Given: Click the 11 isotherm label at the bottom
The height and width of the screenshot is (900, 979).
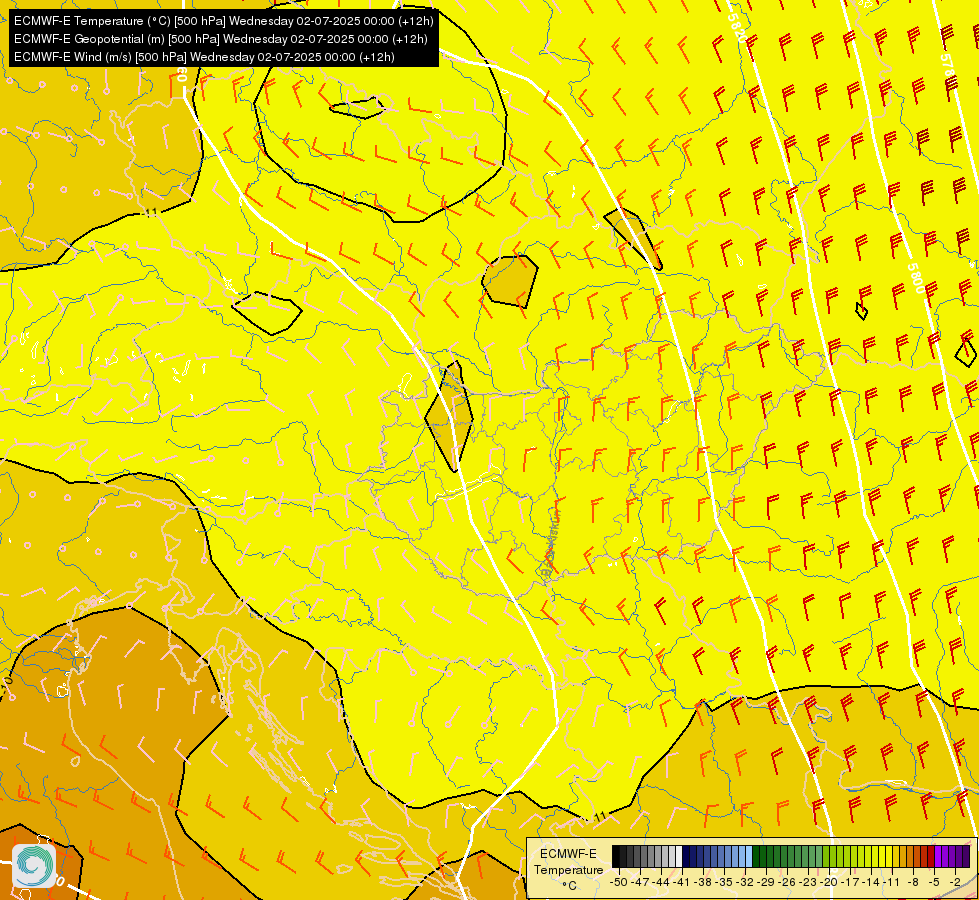Looking at the screenshot, I should tap(600, 816).
